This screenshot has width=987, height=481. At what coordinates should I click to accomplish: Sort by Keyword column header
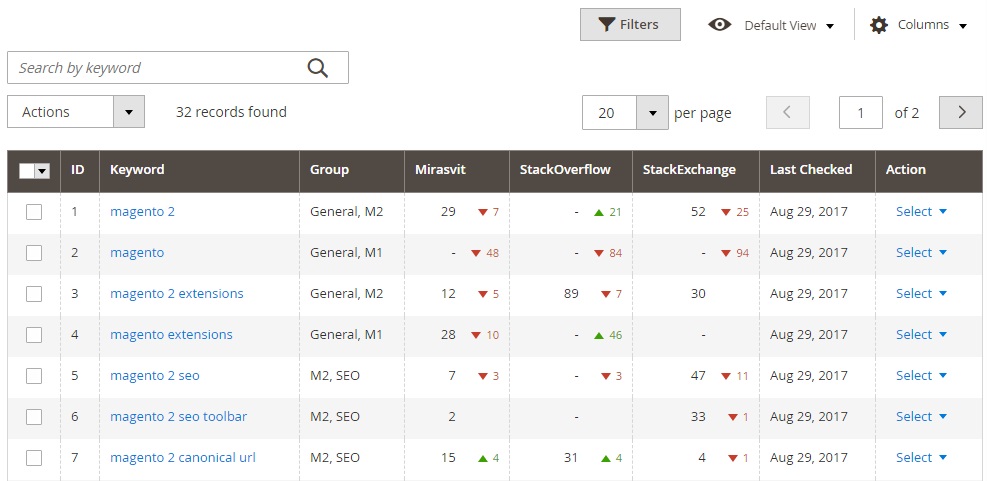coord(137,170)
